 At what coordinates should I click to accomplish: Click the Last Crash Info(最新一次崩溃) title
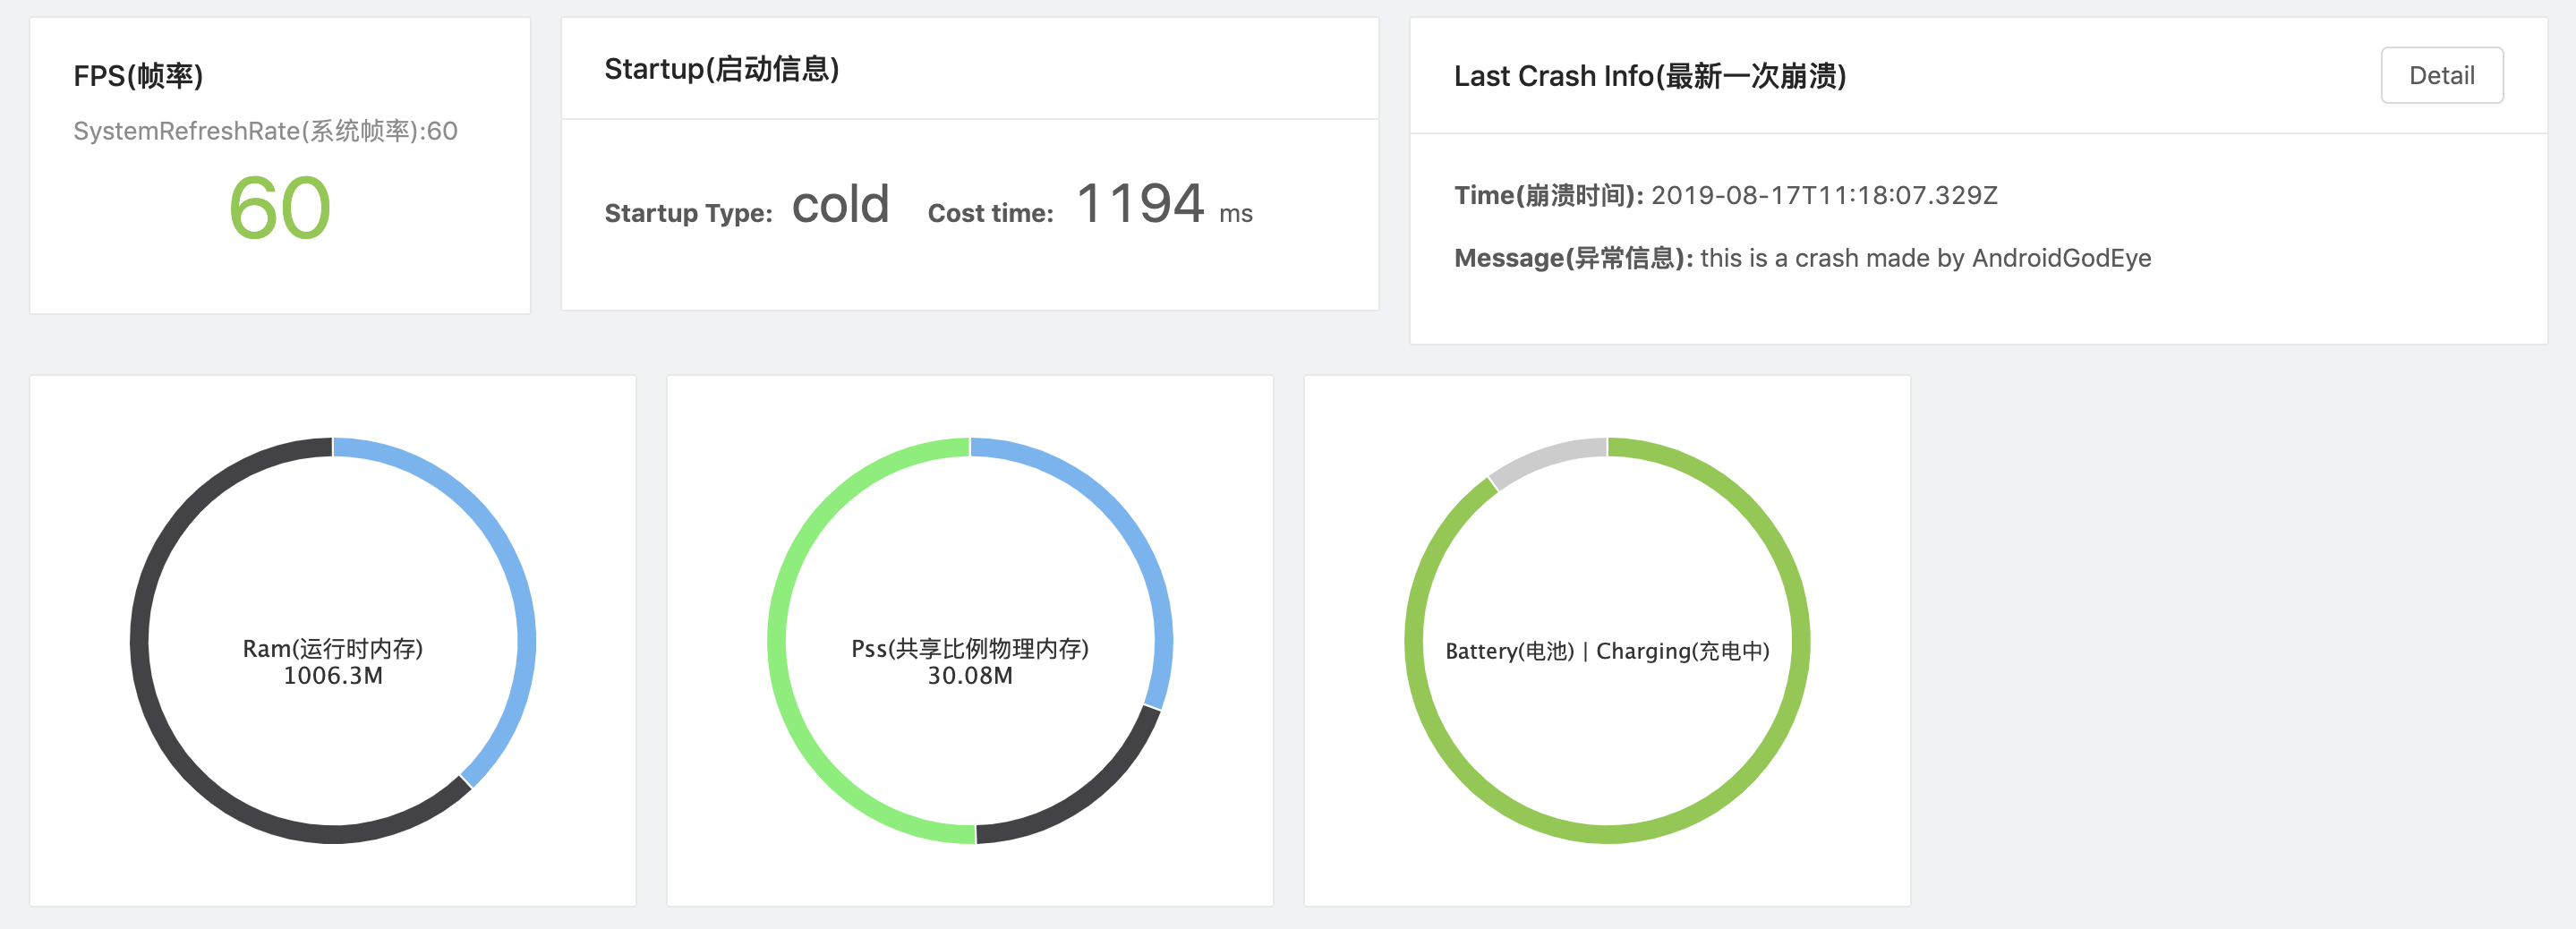[x=1652, y=76]
